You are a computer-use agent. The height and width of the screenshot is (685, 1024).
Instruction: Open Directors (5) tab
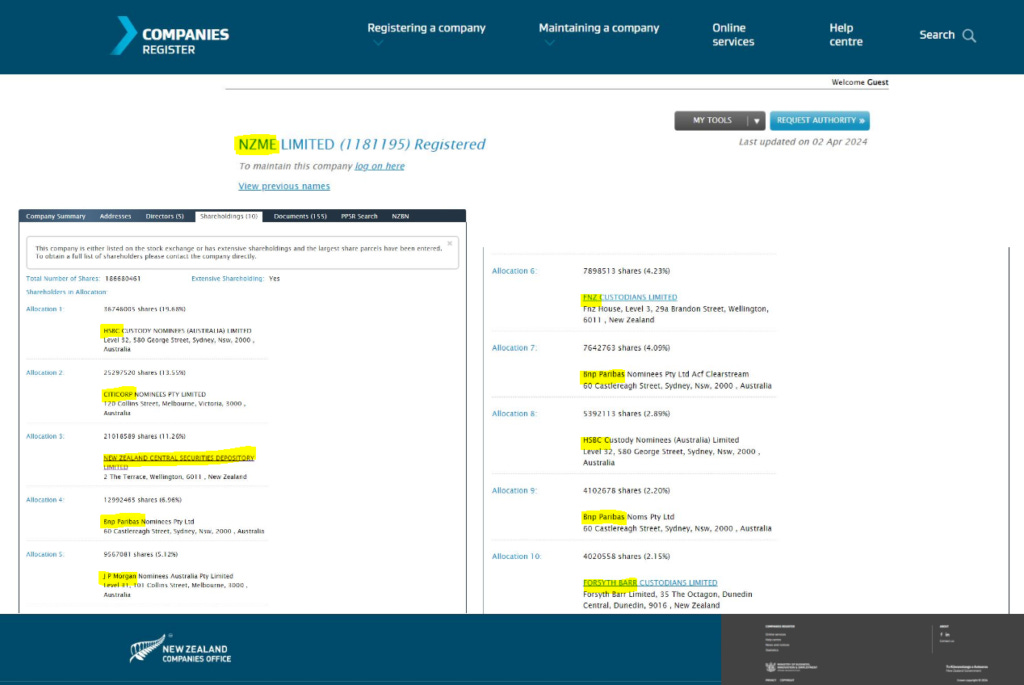[165, 216]
